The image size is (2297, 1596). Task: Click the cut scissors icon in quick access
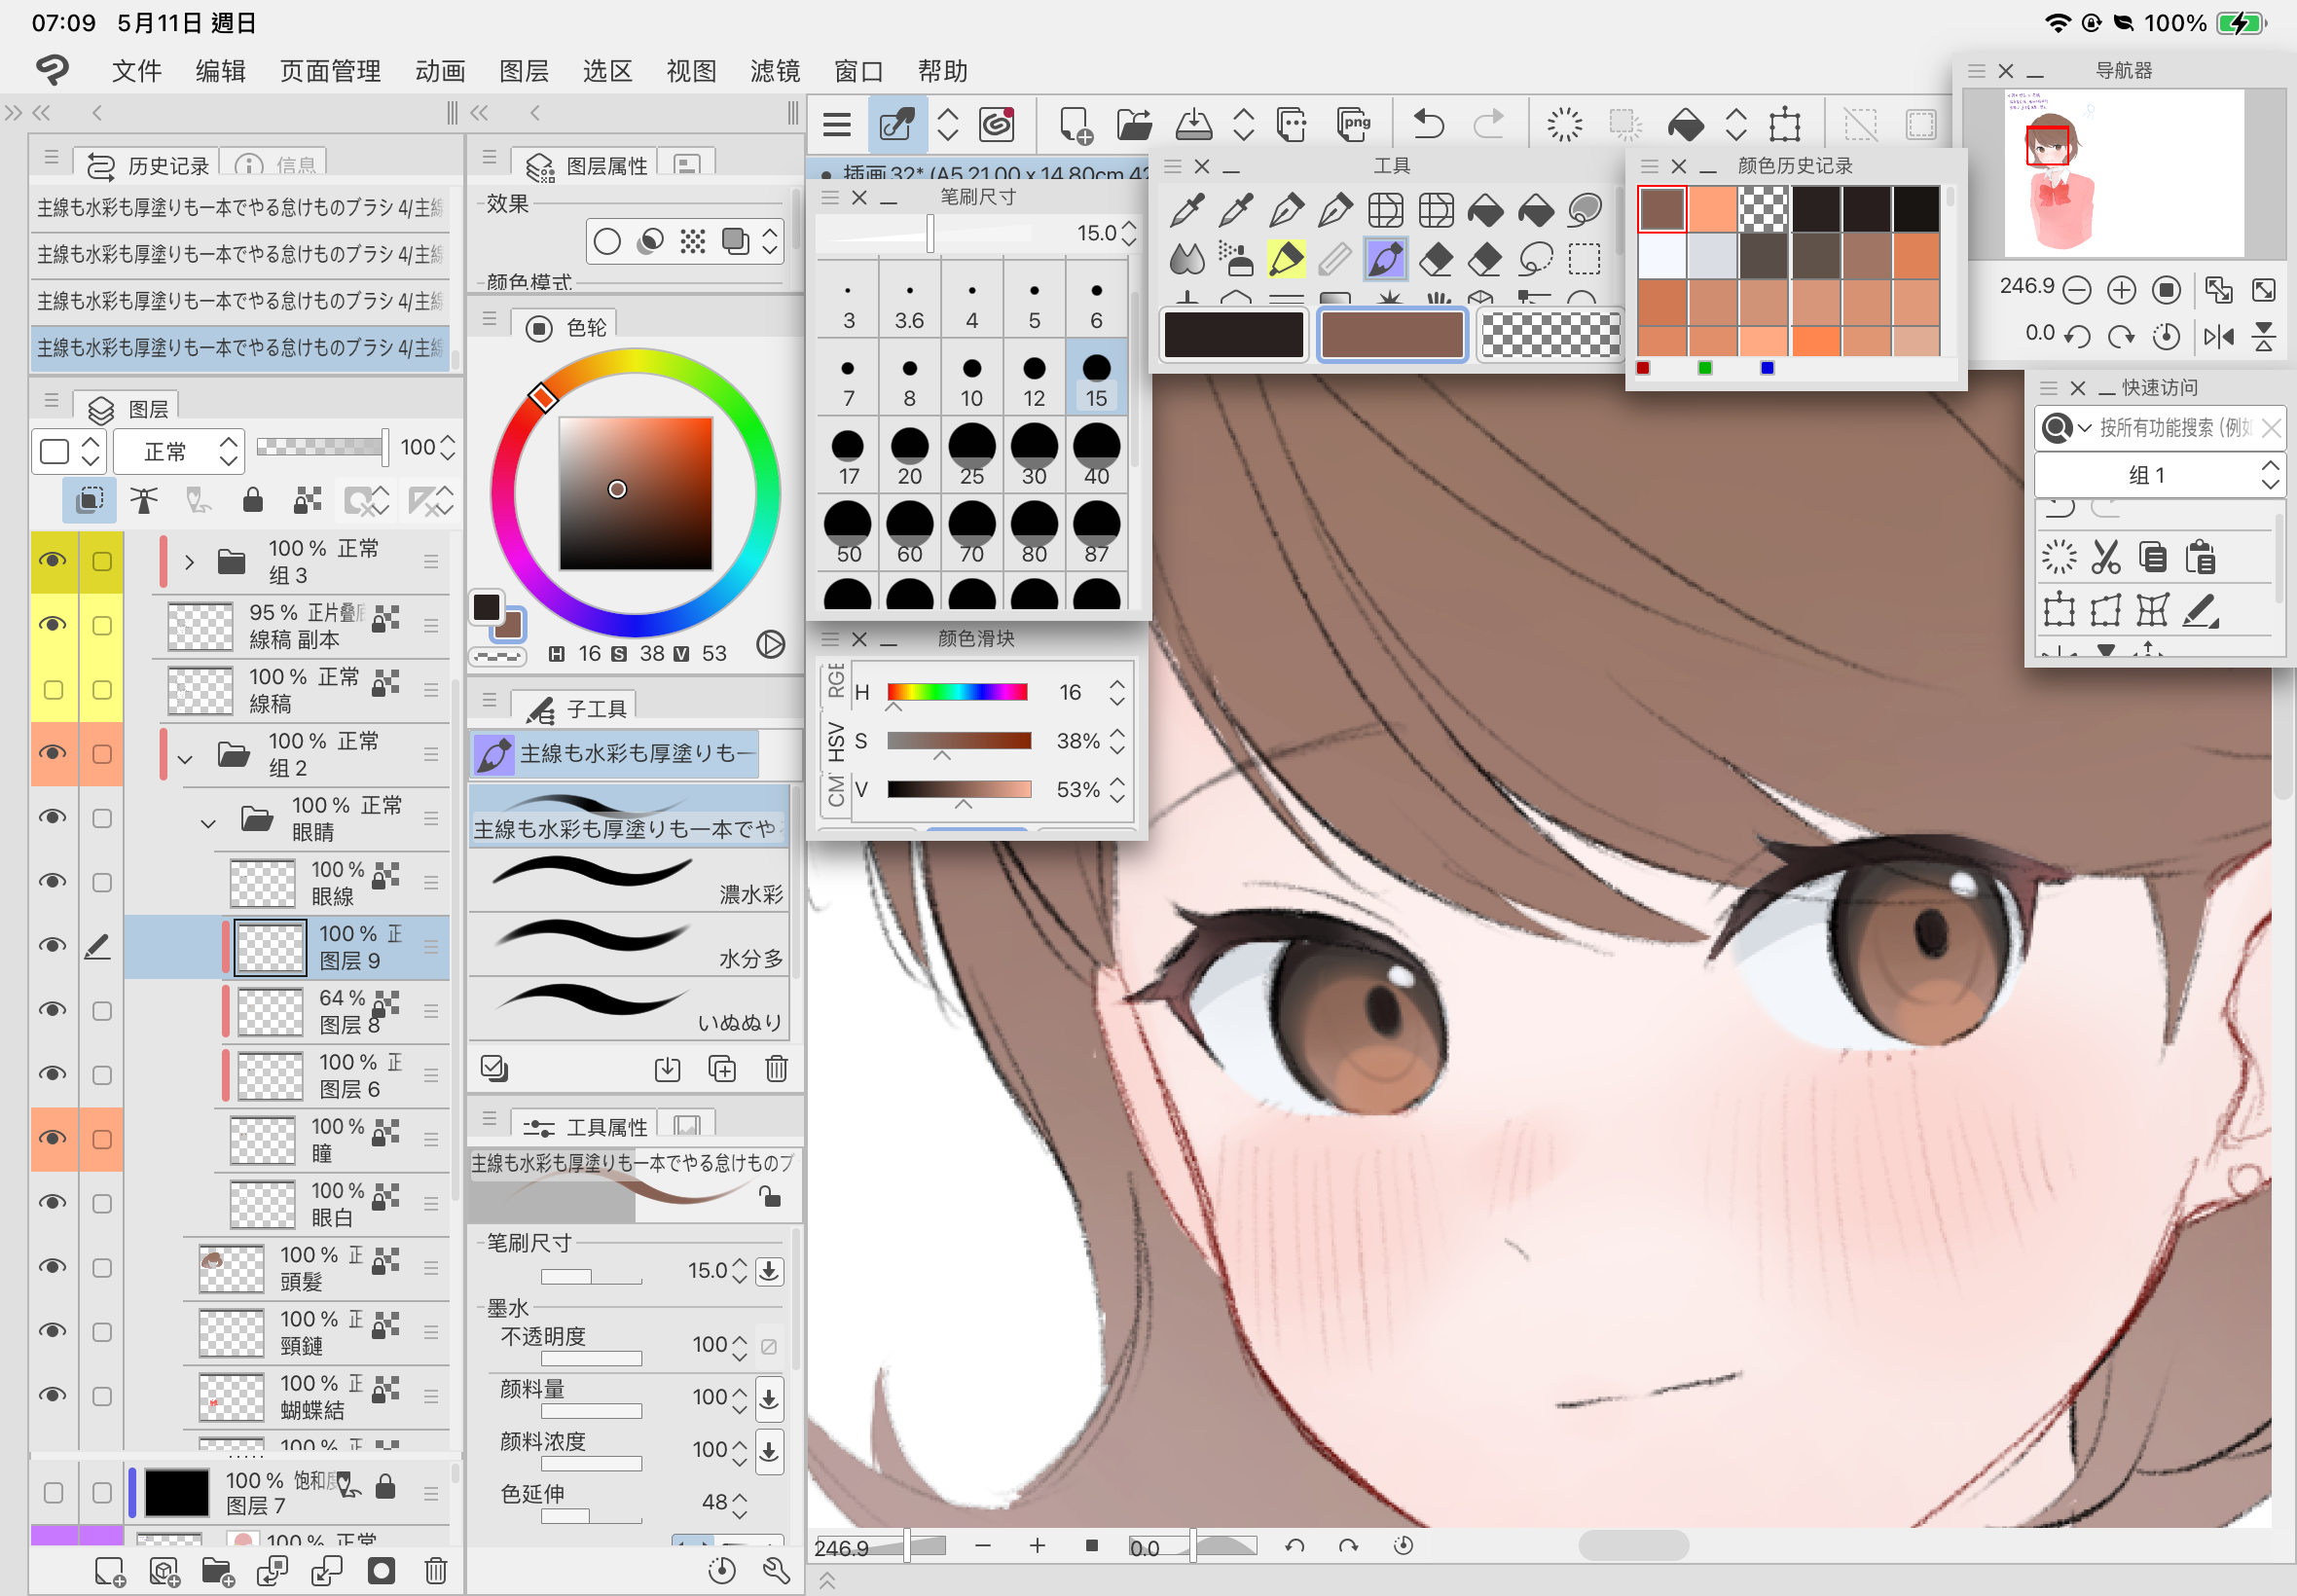tap(2106, 557)
